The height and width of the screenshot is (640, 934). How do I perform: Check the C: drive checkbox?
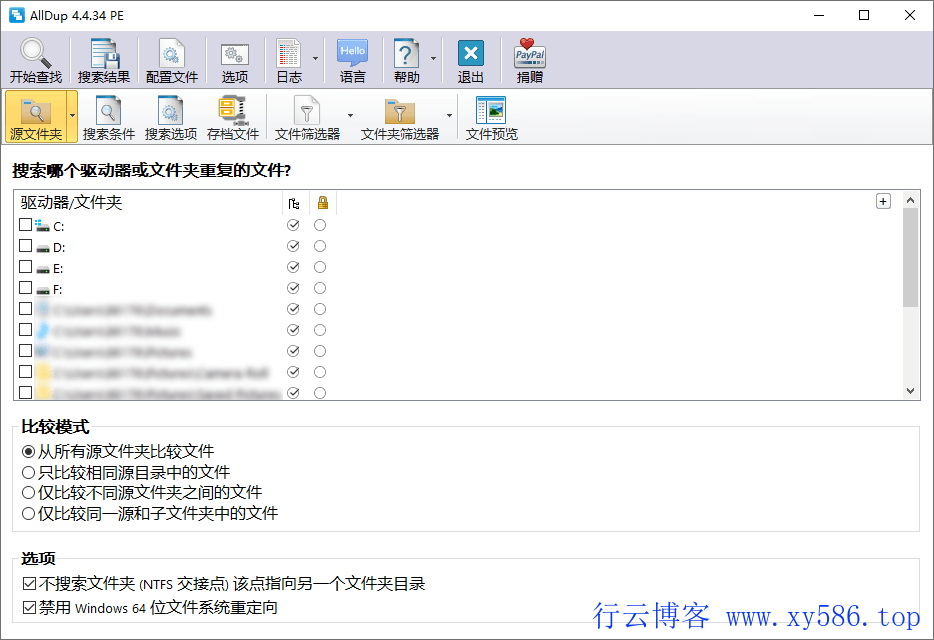coord(25,225)
